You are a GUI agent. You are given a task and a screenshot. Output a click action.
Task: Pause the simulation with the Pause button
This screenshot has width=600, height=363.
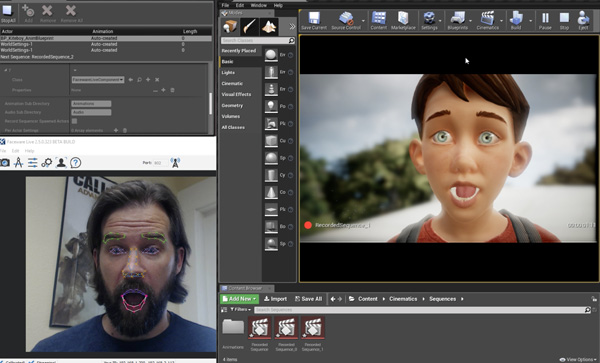545,20
